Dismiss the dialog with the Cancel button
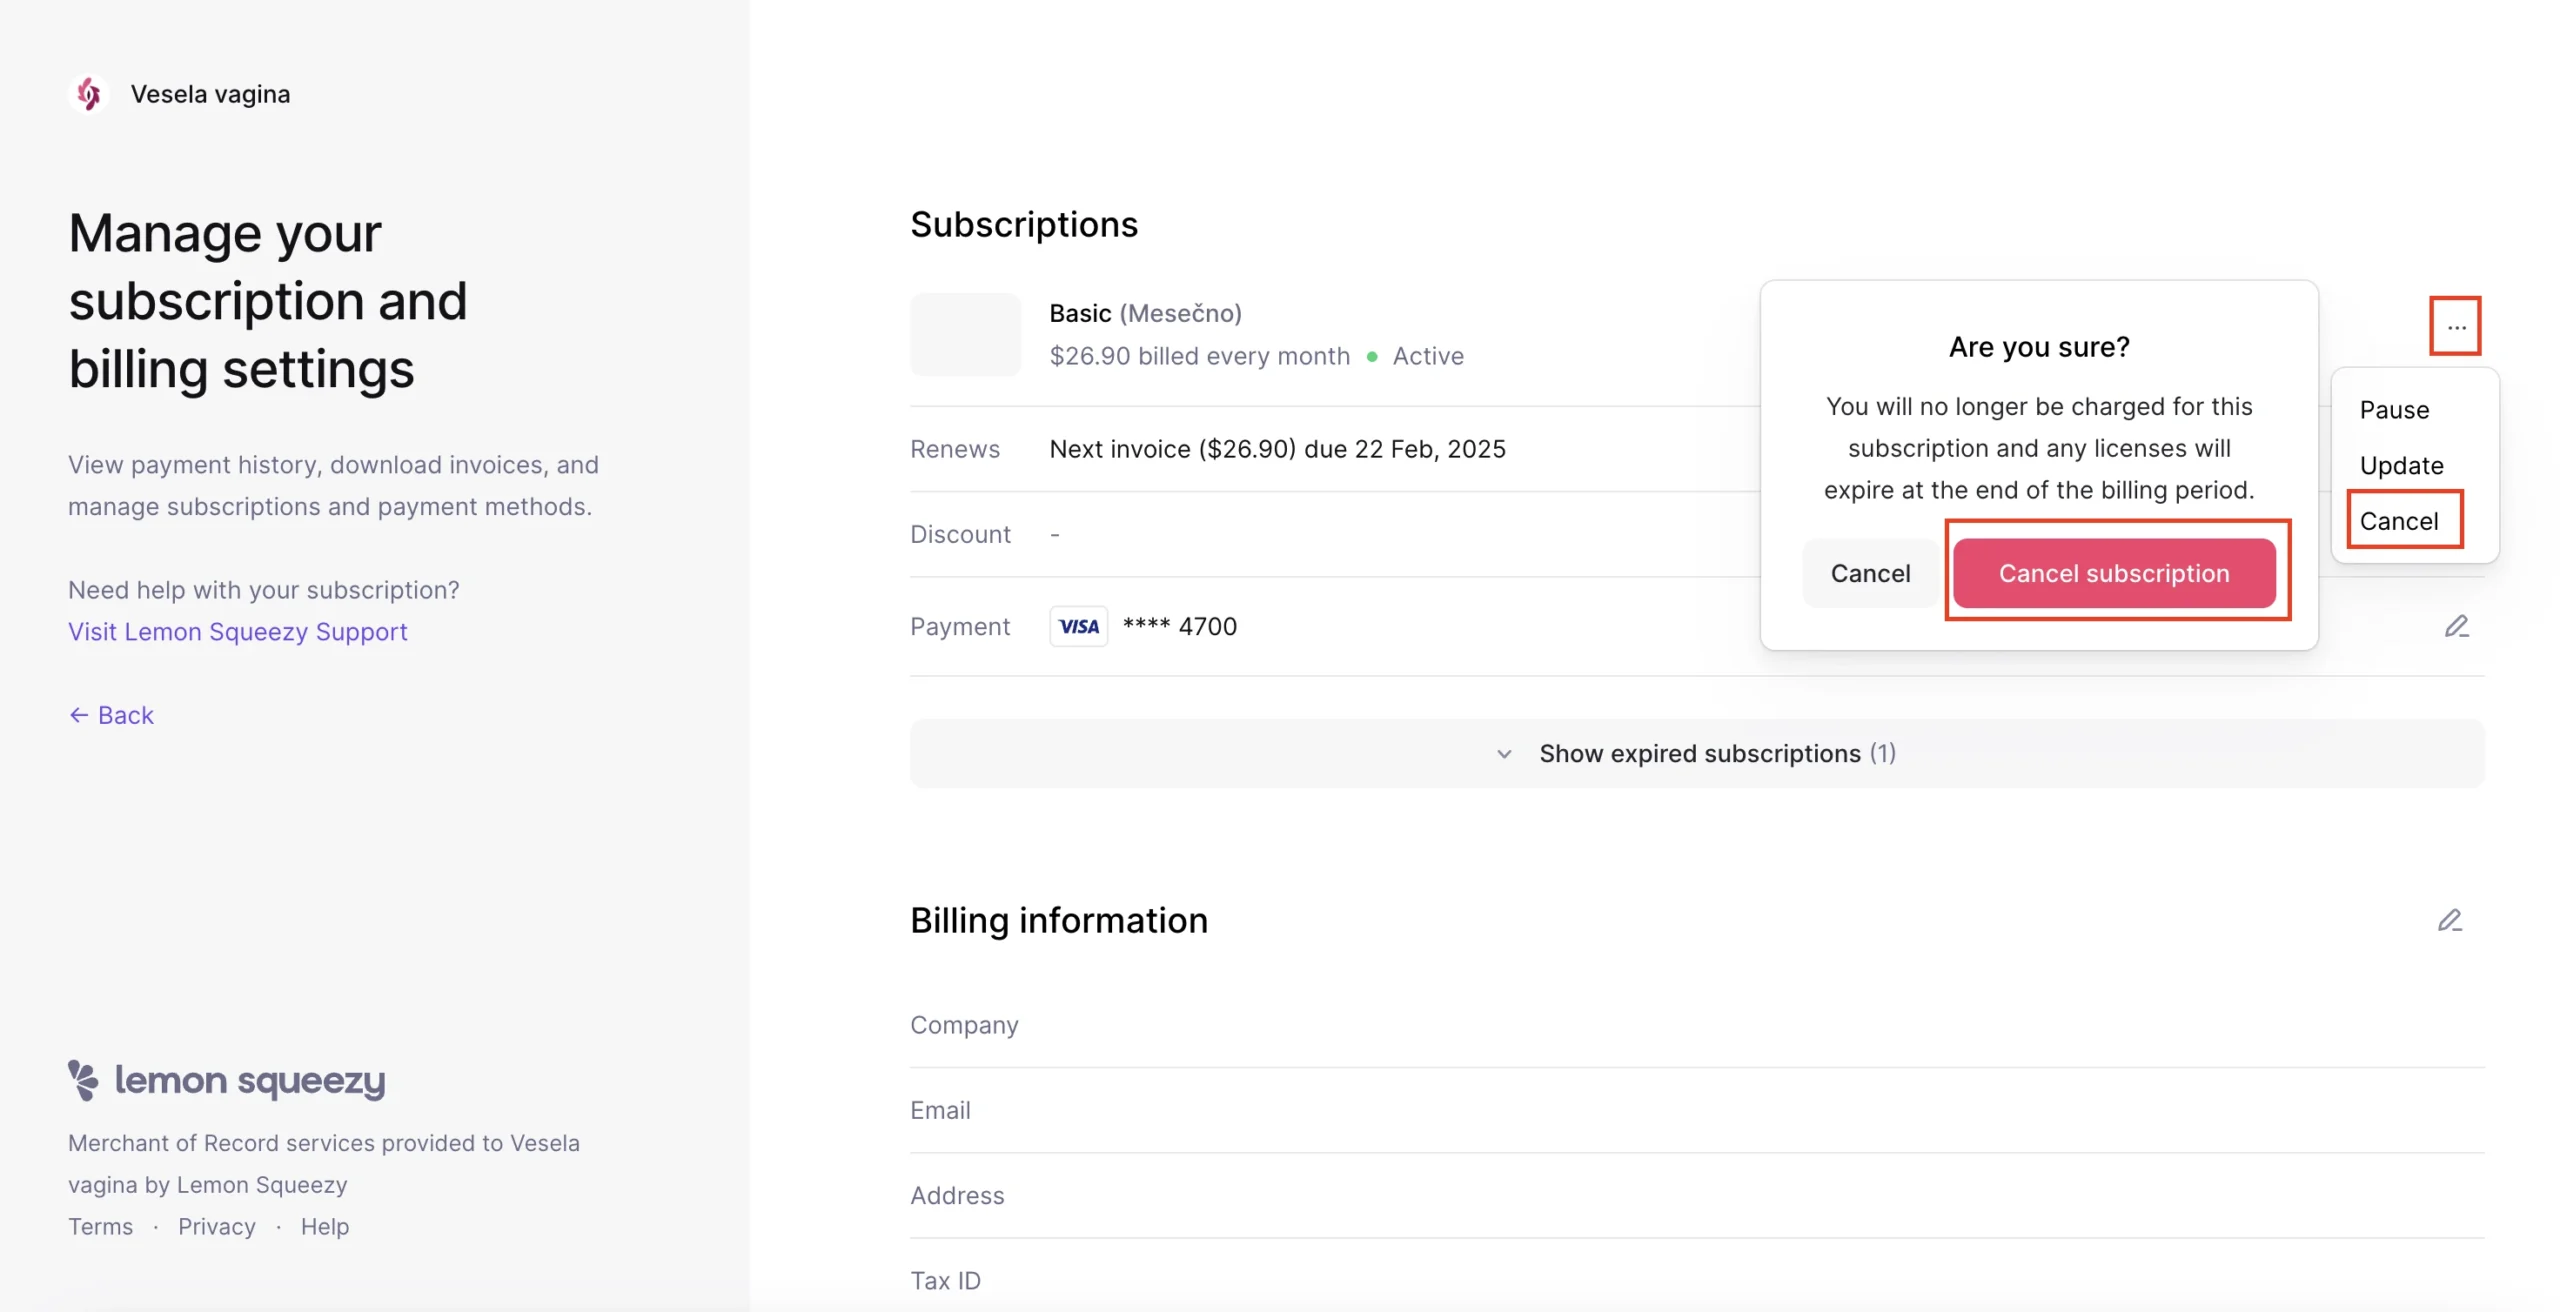Image resolution: width=2560 pixels, height=1312 pixels. tap(1870, 573)
